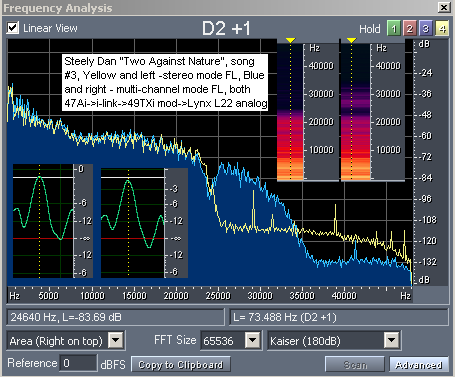This screenshot has height=377, width=455.
Task: Close the Frequency Analysis window
Action: coord(444,7)
